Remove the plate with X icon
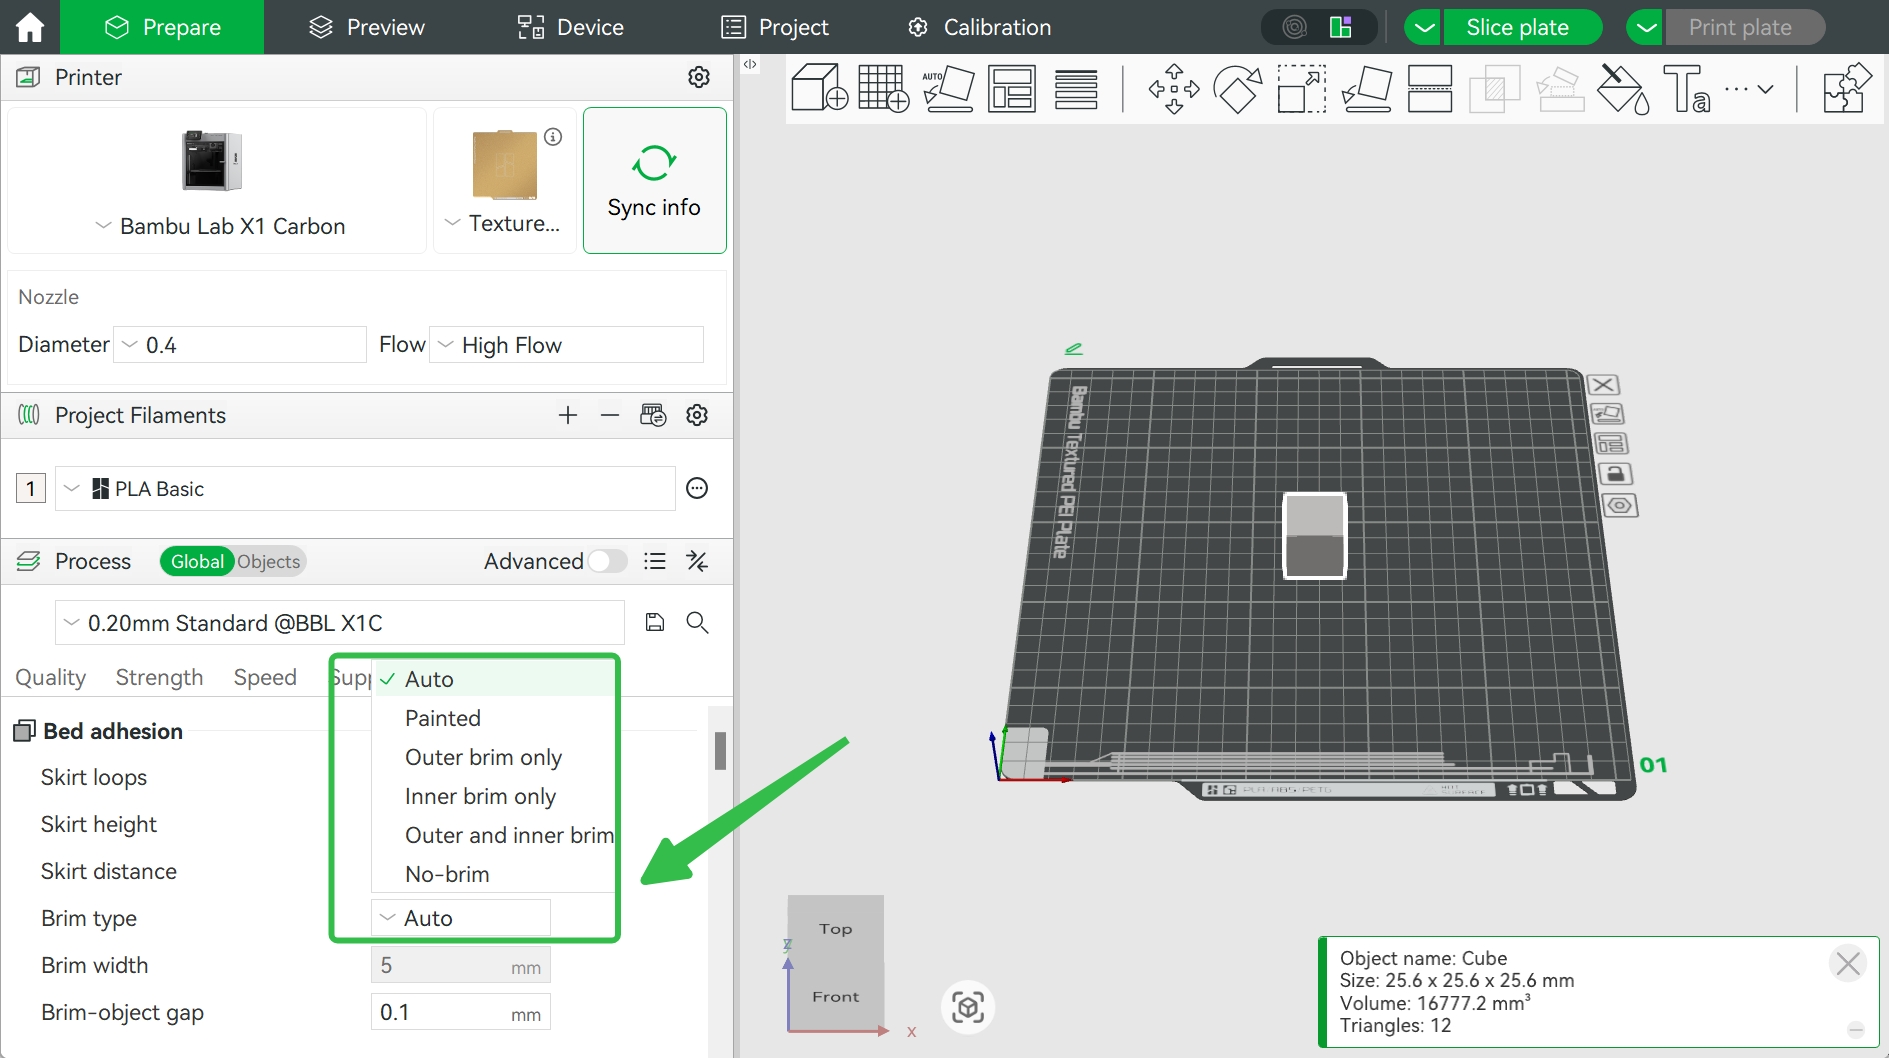Screen dimensions: 1889x1058 [1603, 385]
